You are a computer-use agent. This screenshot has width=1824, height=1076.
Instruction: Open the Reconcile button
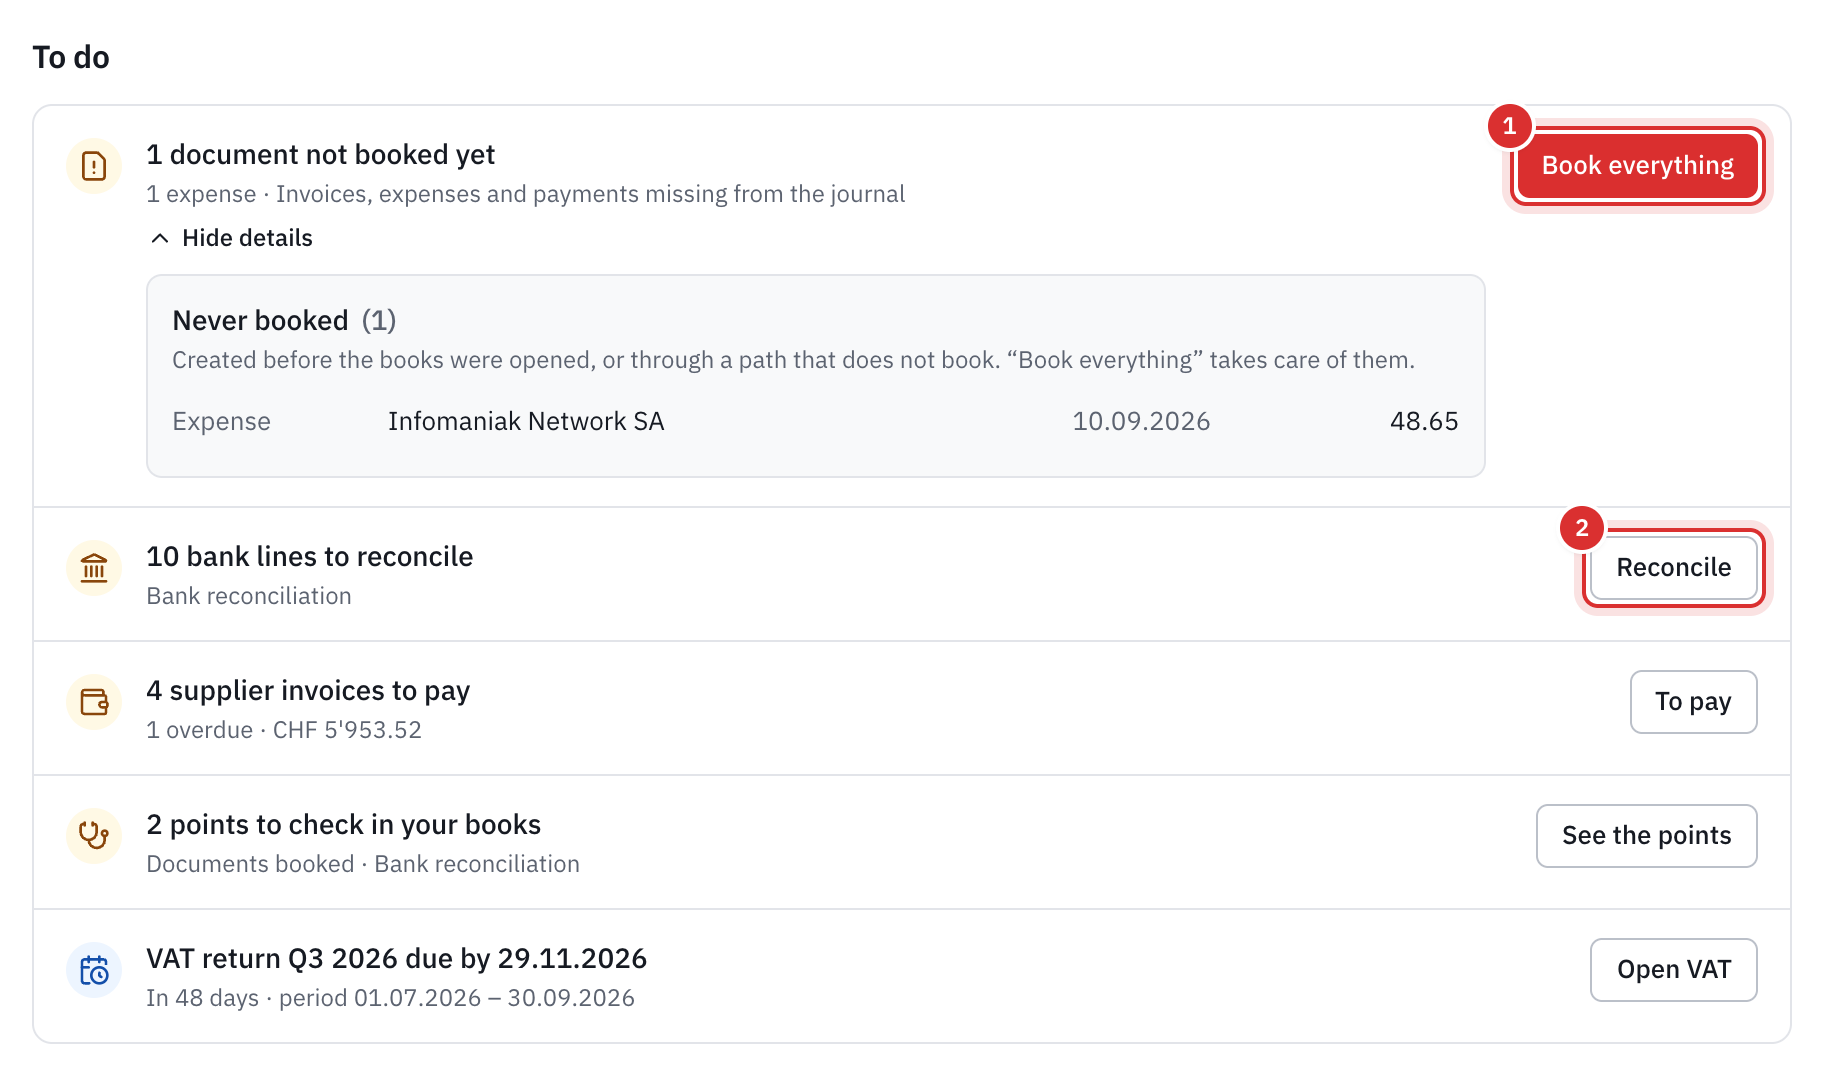tap(1673, 568)
